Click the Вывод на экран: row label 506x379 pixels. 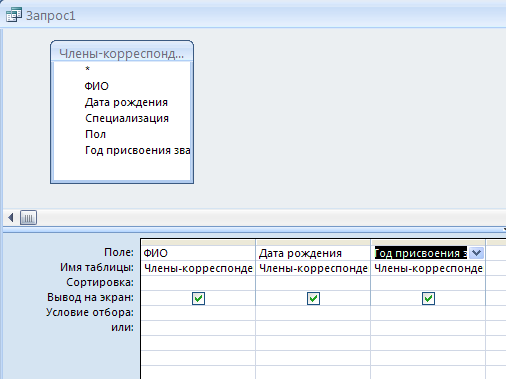click(90, 297)
